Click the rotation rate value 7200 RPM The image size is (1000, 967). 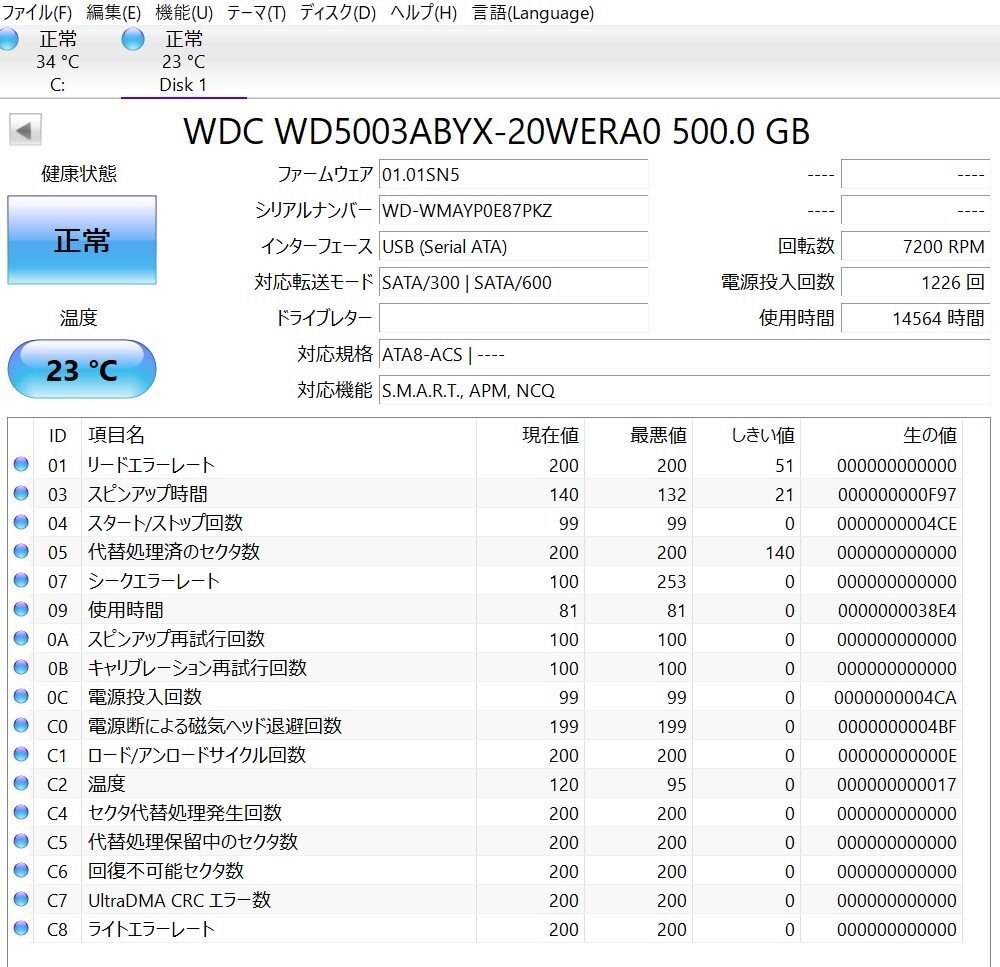915,246
